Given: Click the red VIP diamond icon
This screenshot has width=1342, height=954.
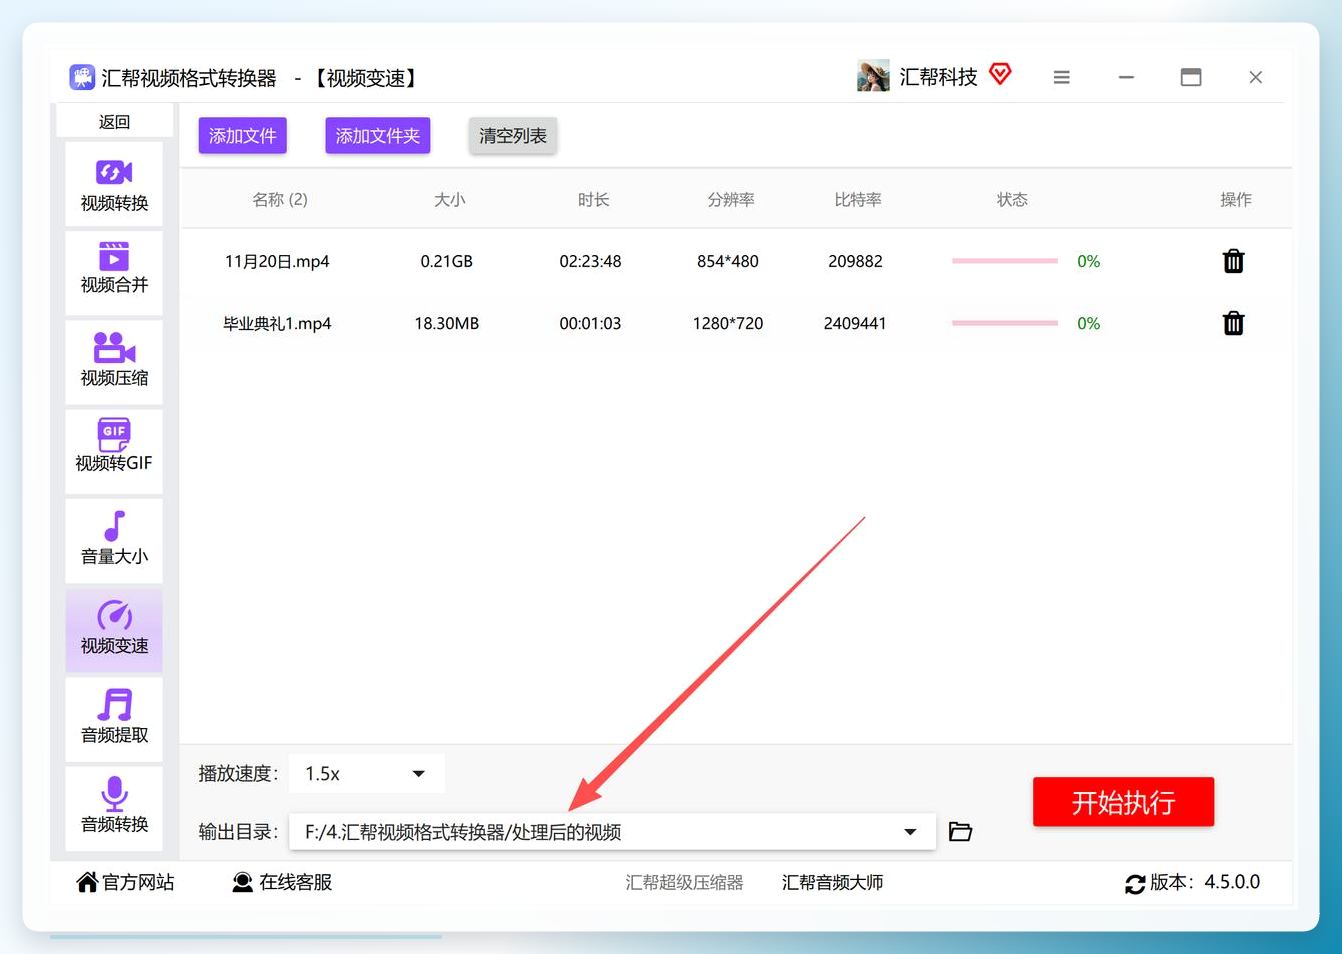Looking at the screenshot, I should click(1000, 74).
